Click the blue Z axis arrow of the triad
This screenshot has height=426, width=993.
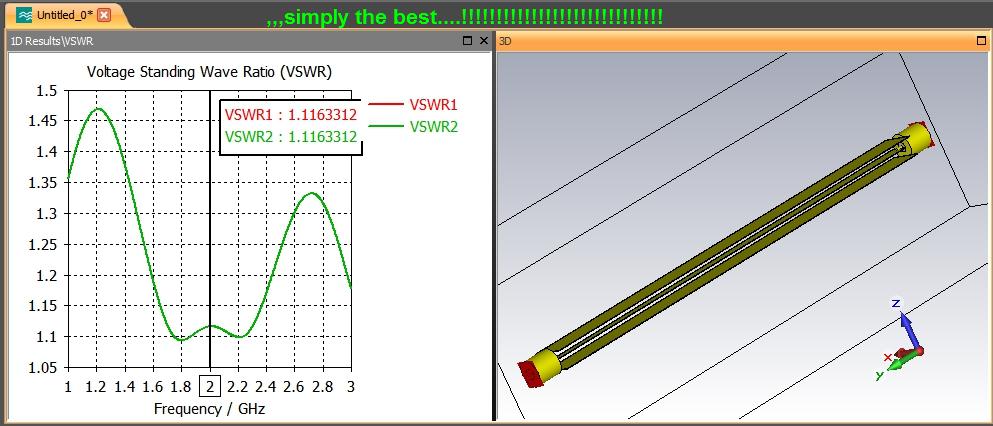[x=909, y=329]
